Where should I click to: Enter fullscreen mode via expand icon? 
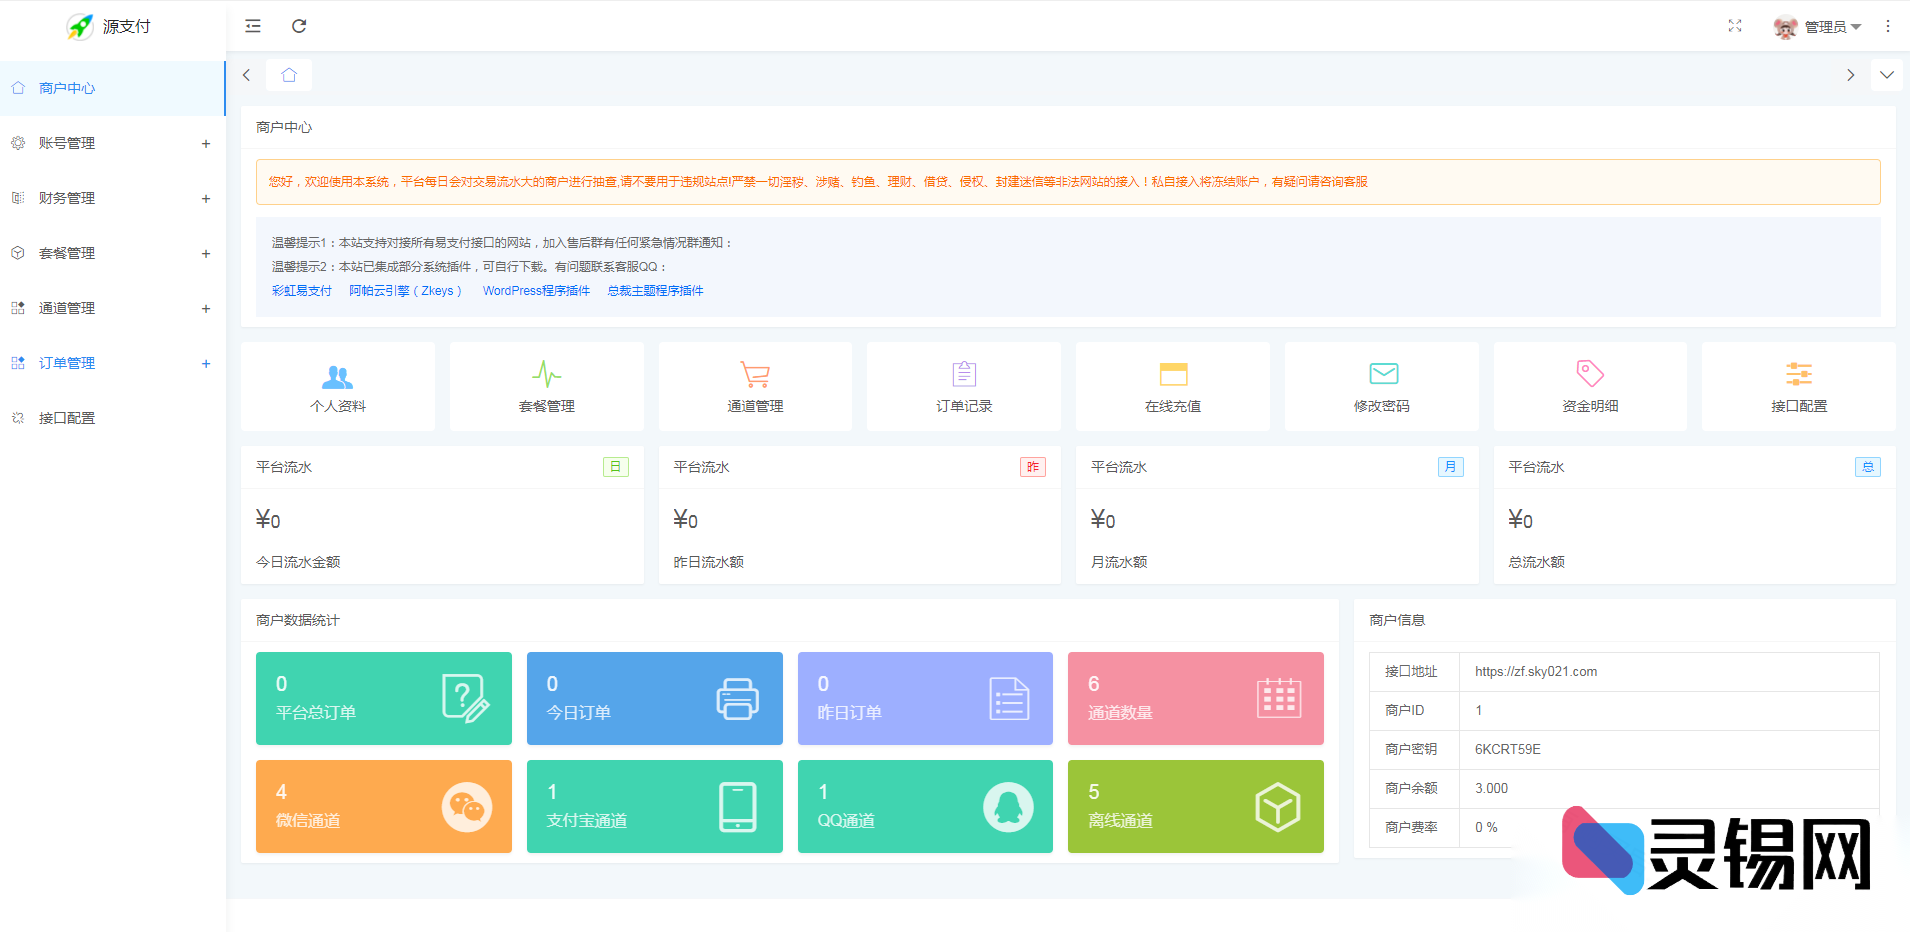coord(1735,26)
